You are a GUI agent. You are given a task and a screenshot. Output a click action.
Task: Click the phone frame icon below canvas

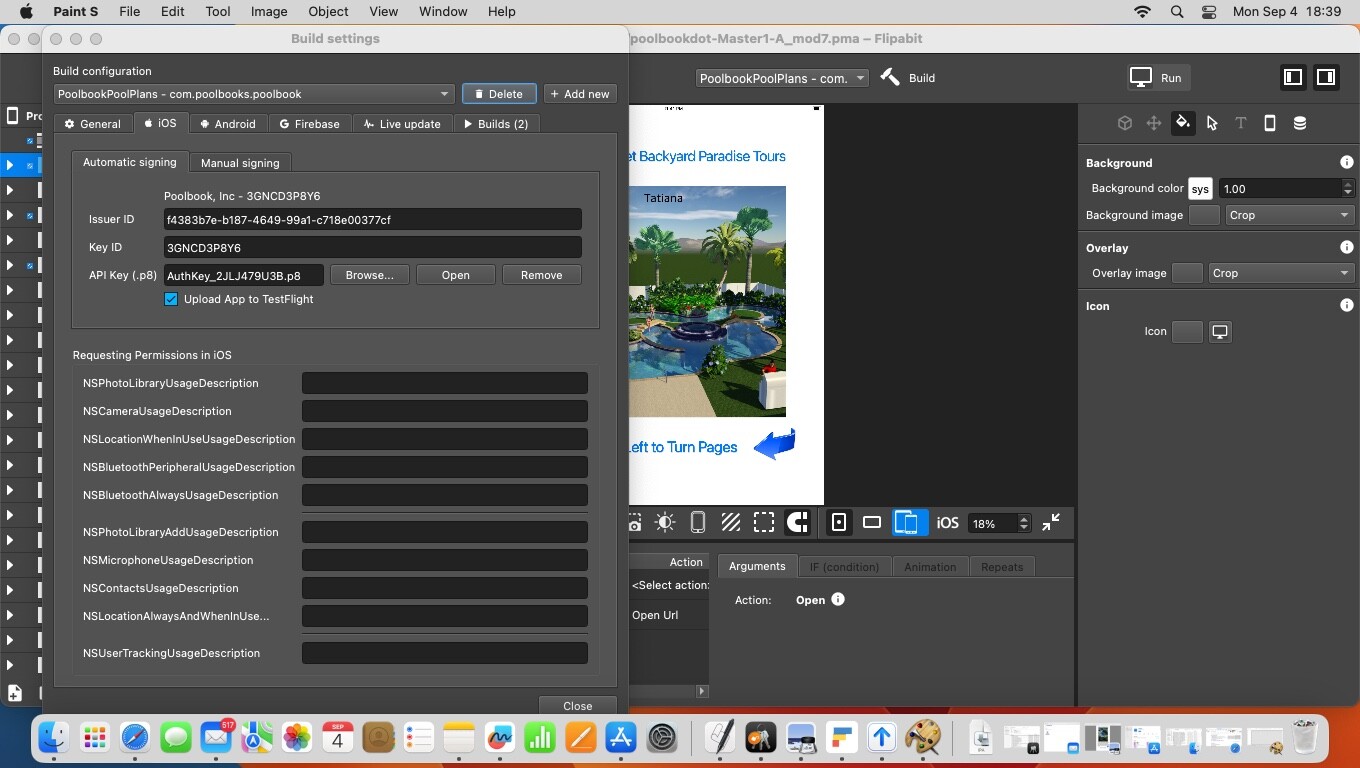click(x=698, y=522)
